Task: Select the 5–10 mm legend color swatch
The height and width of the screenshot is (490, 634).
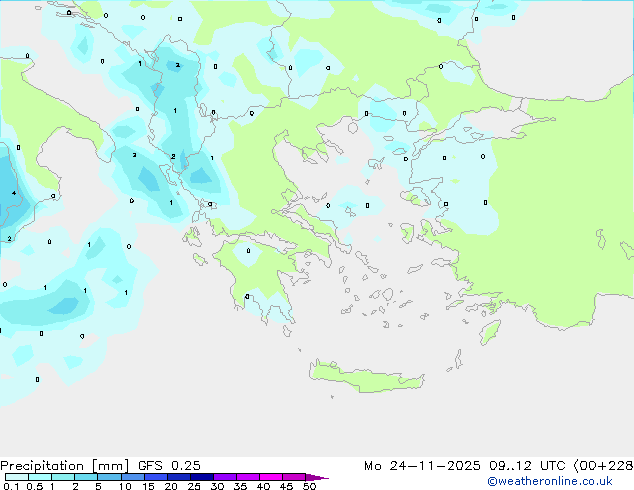Action: [x=109, y=477]
